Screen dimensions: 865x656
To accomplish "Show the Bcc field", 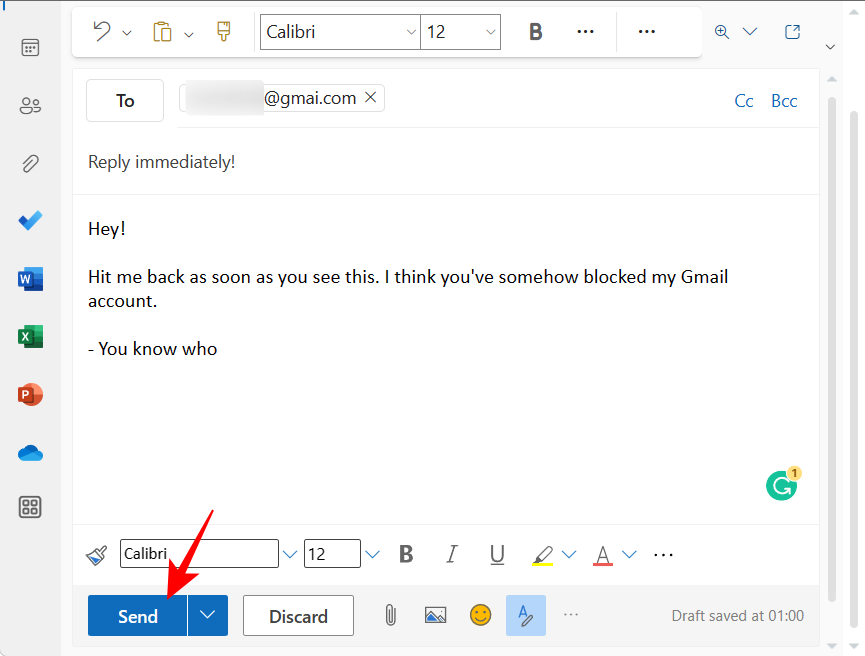I will pyautogui.click(x=784, y=101).
